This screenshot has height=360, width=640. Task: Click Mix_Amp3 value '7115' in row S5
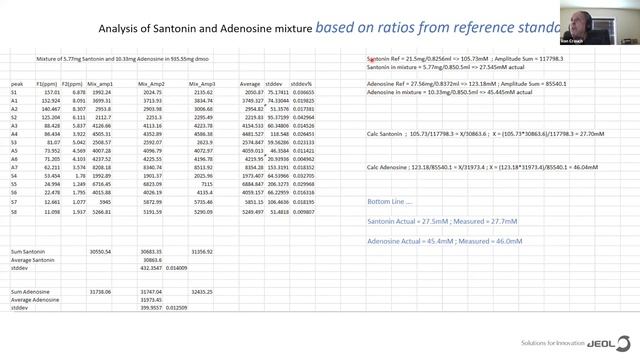[x=207, y=184]
